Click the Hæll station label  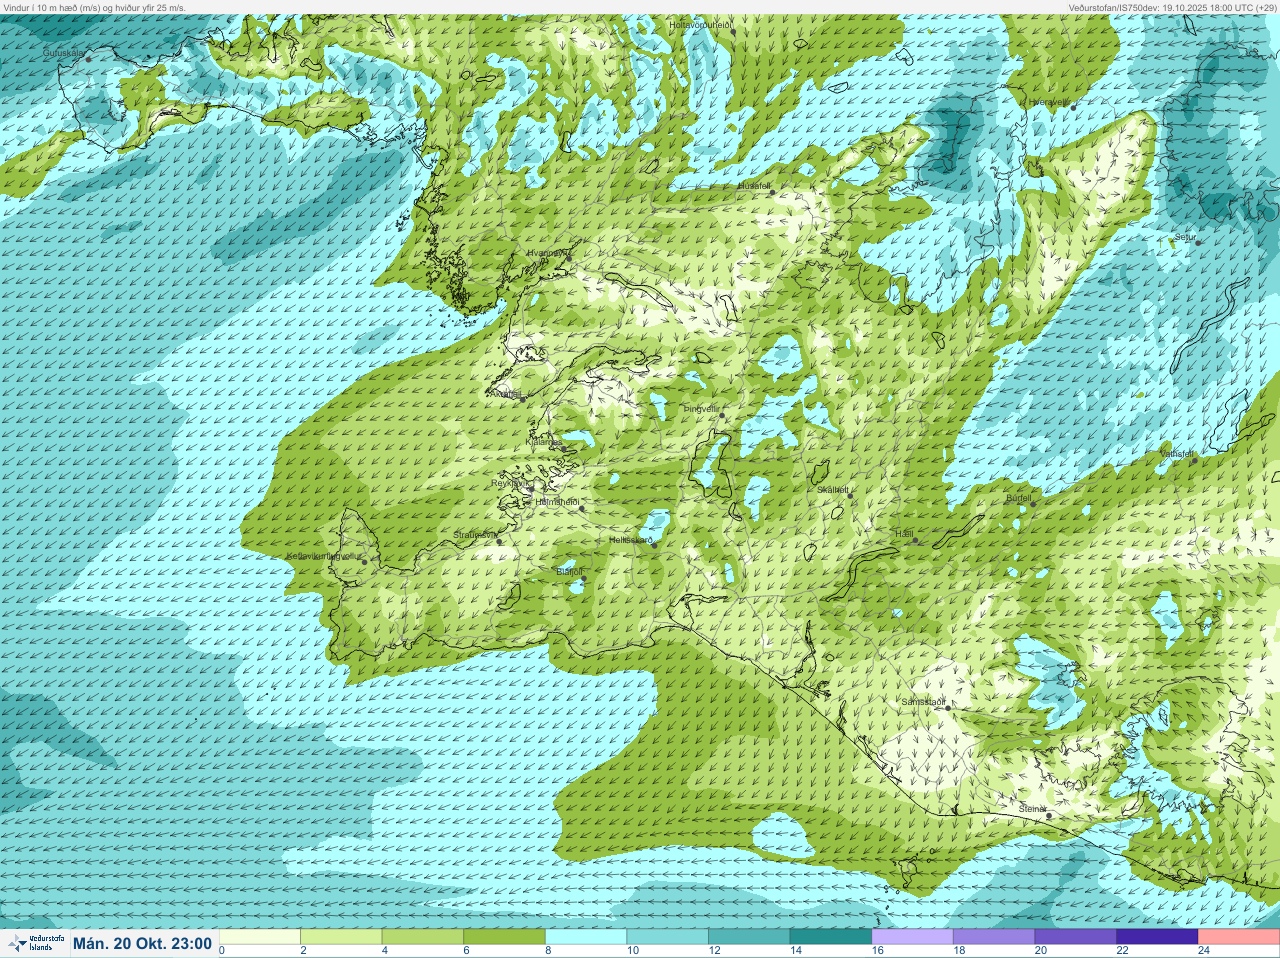tap(905, 534)
